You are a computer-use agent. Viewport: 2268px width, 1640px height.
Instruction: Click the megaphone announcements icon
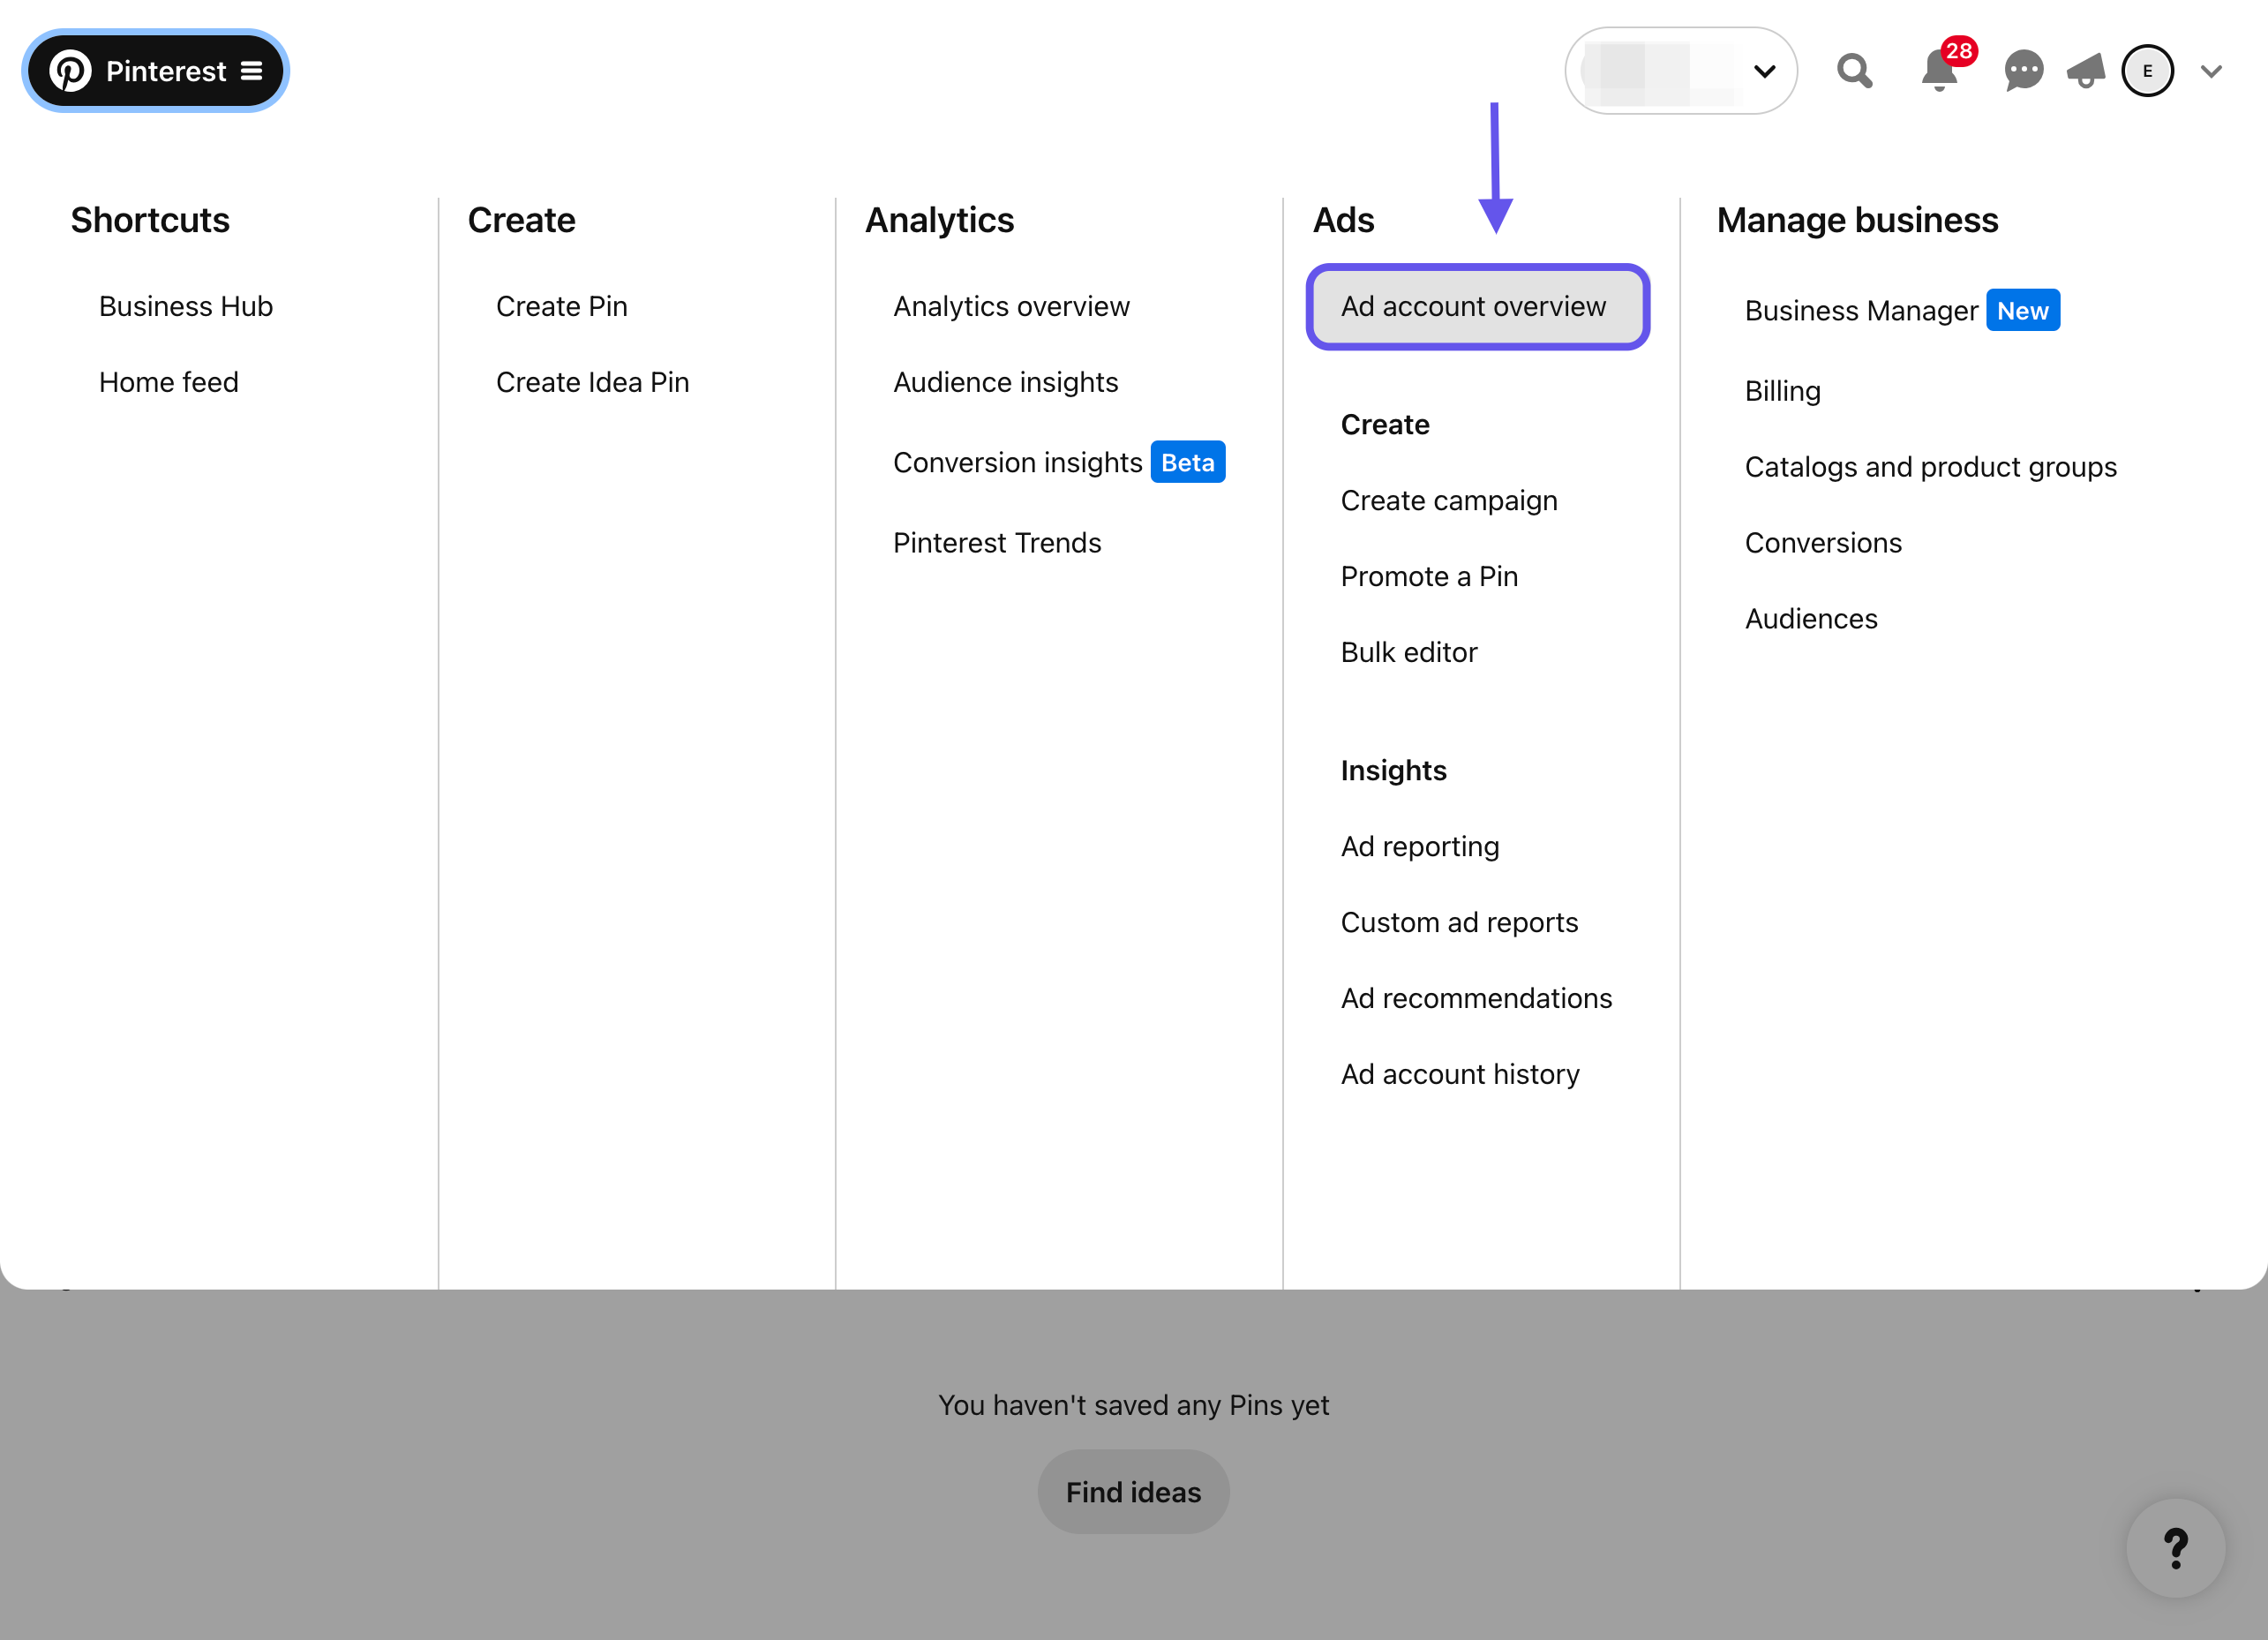(x=2086, y=71)
